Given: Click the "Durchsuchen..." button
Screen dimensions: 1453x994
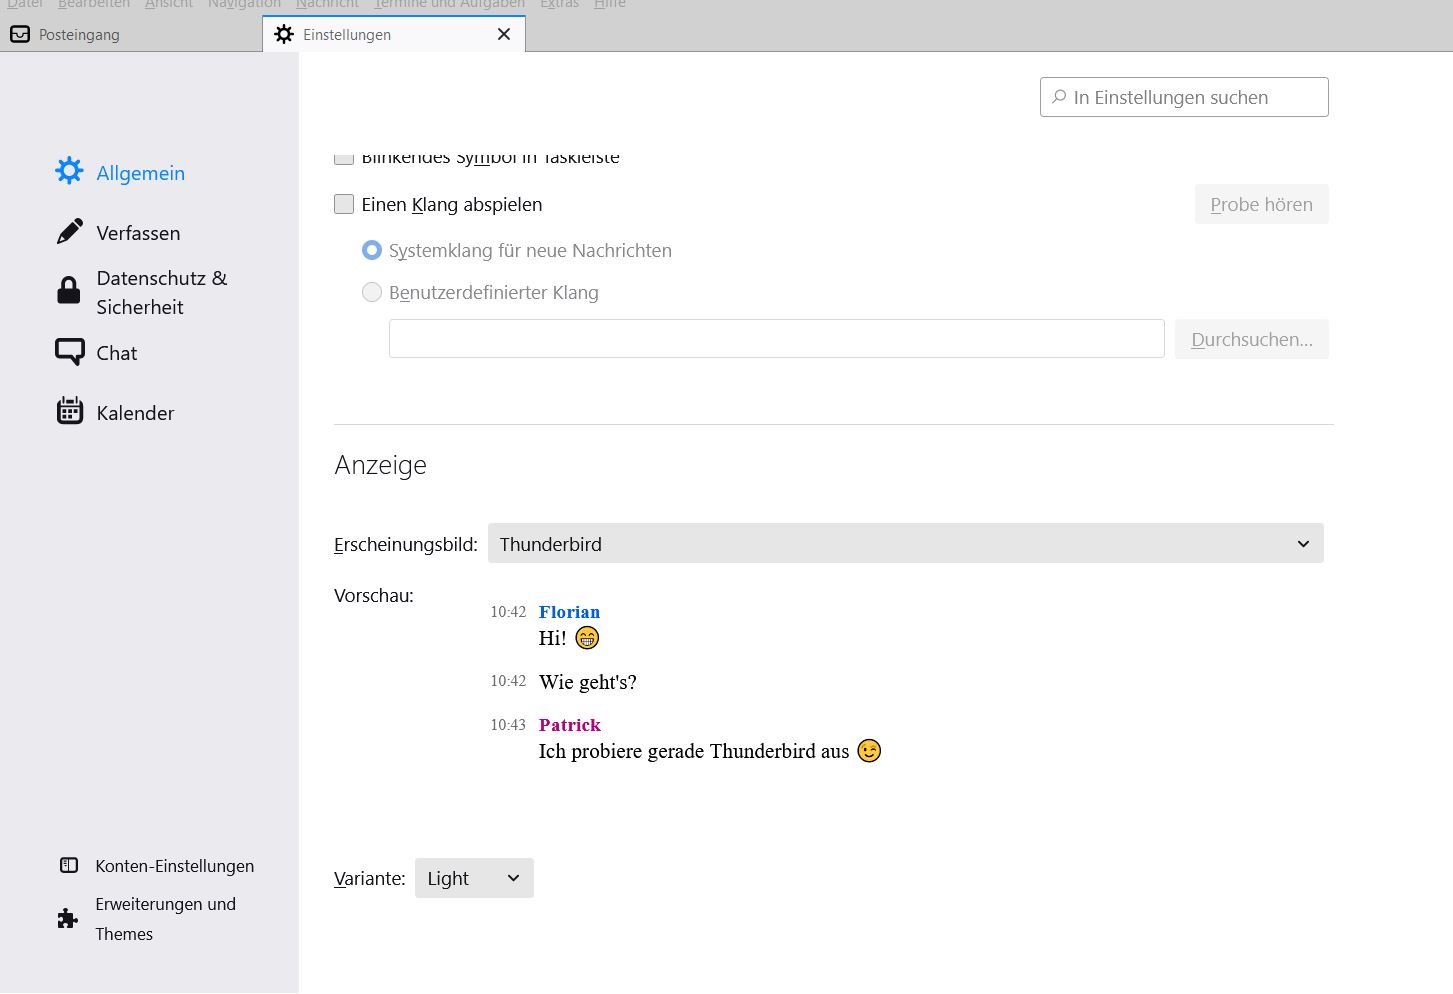Looking at the screenshot, I should [x=1251, y=339].
